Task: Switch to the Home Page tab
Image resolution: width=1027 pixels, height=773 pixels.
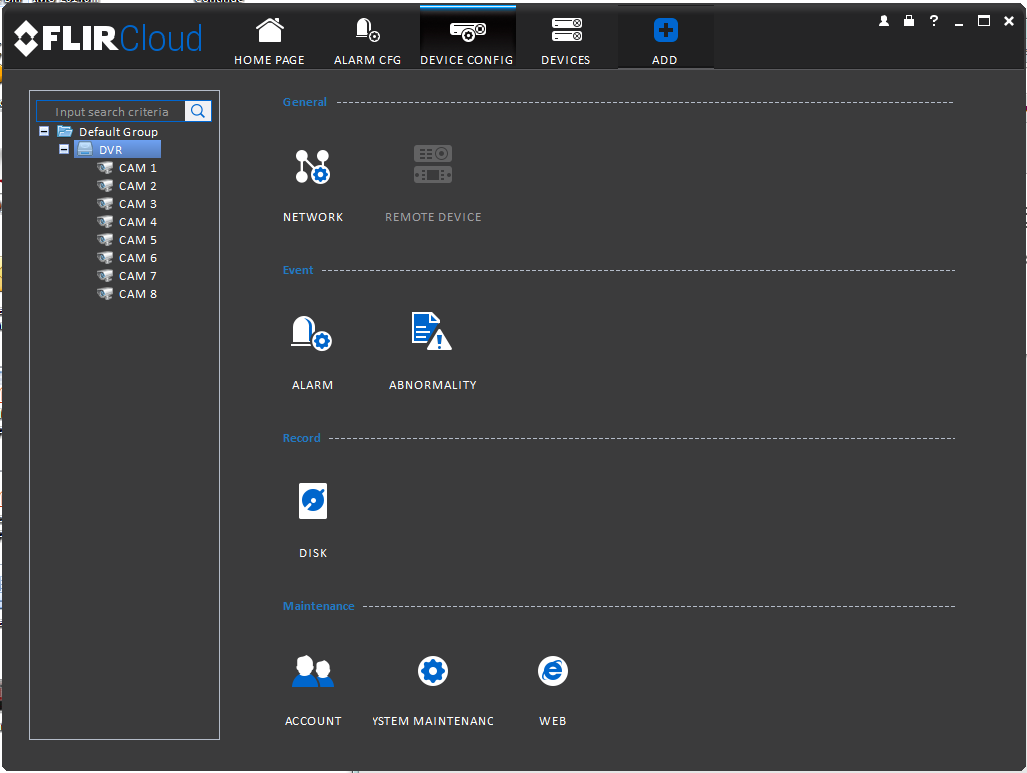Action: pyautogui.click(x=269, y=41)
